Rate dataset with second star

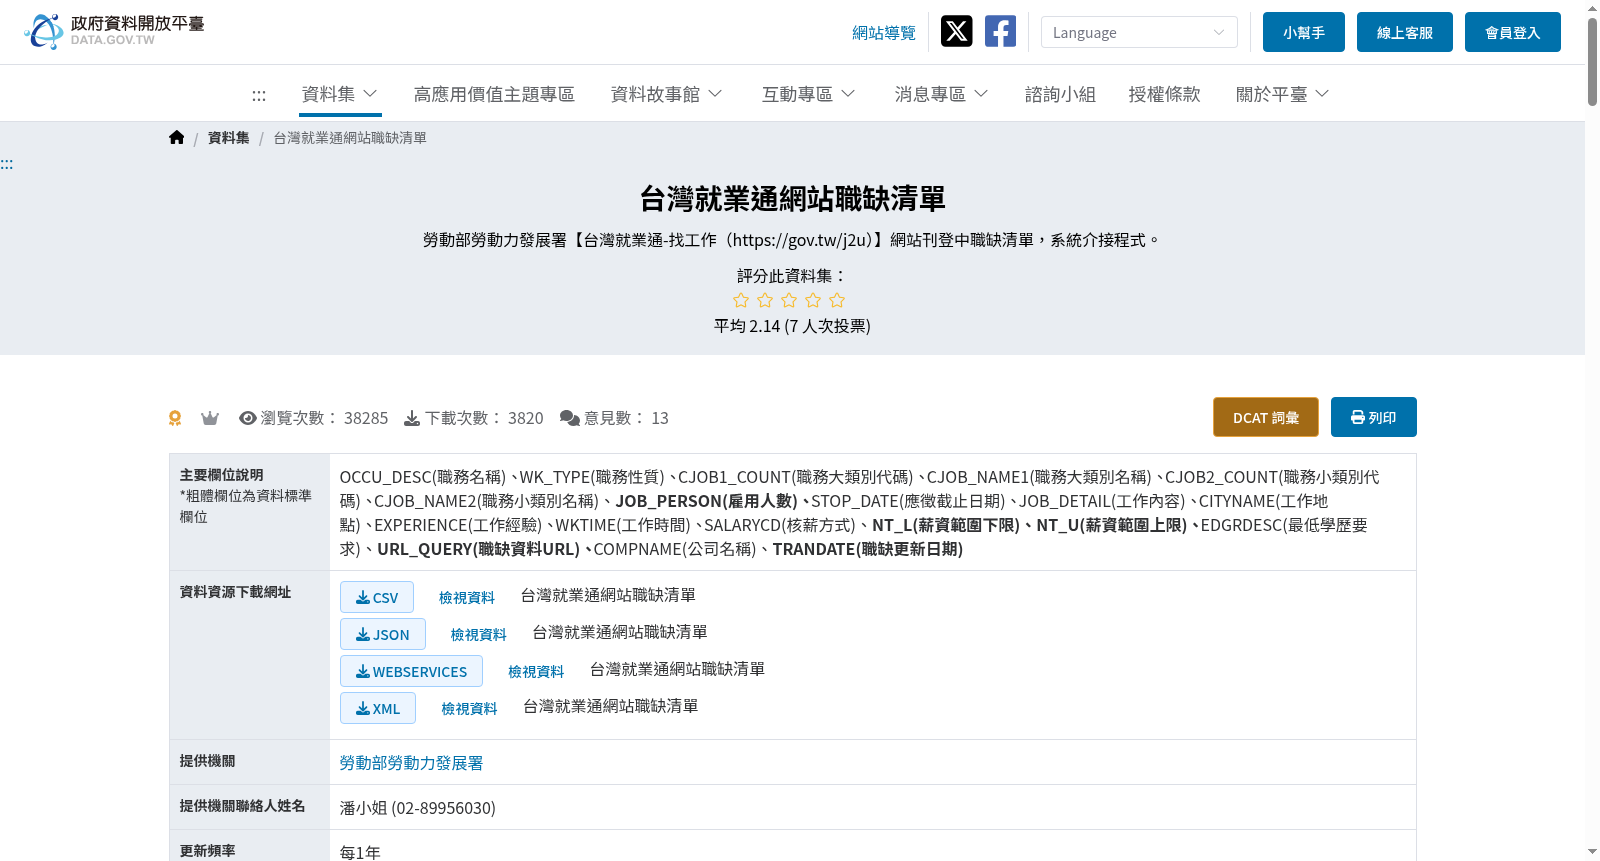click(765, 300)
